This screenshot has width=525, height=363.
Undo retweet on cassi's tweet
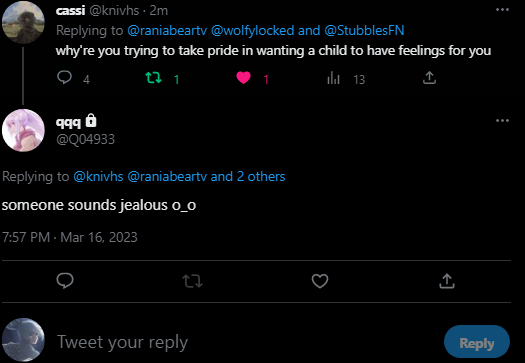tap(154, 78)
